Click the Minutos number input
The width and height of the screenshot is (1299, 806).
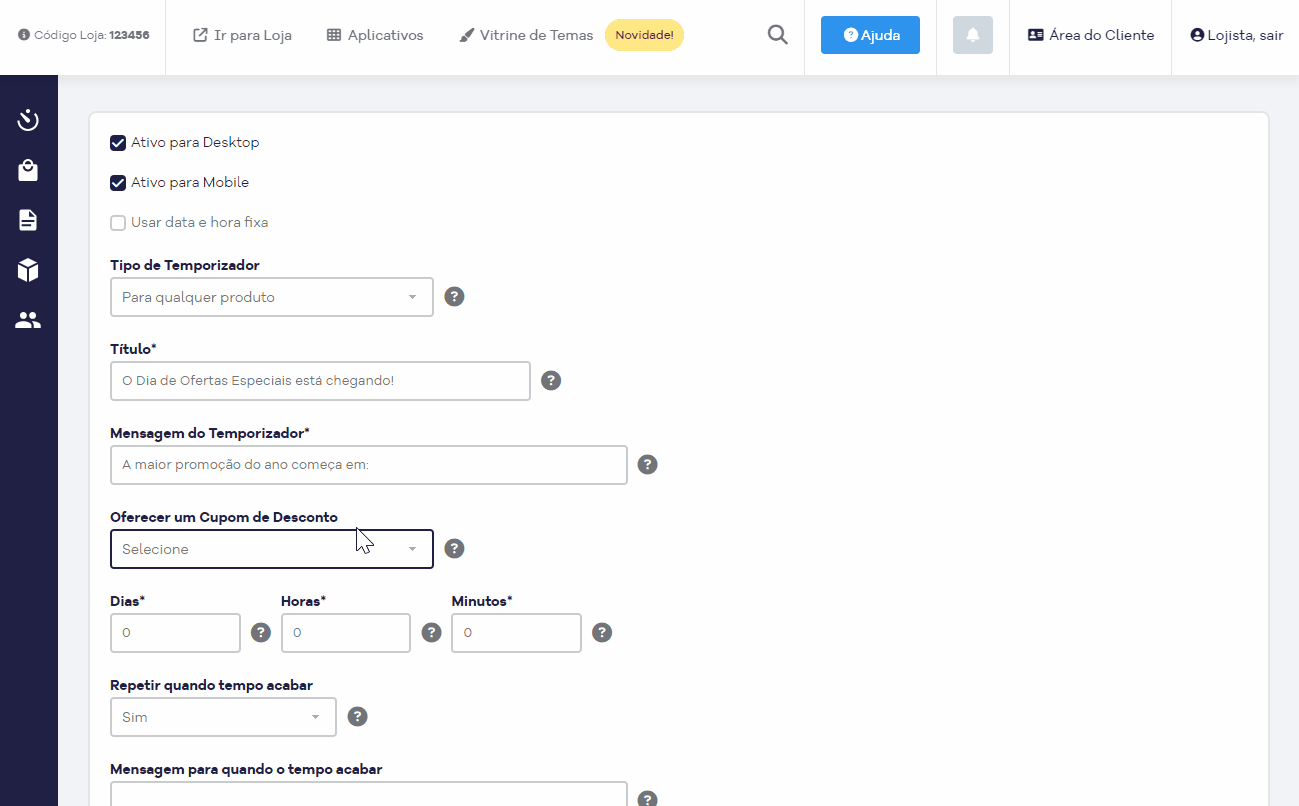tap(516, 633)
